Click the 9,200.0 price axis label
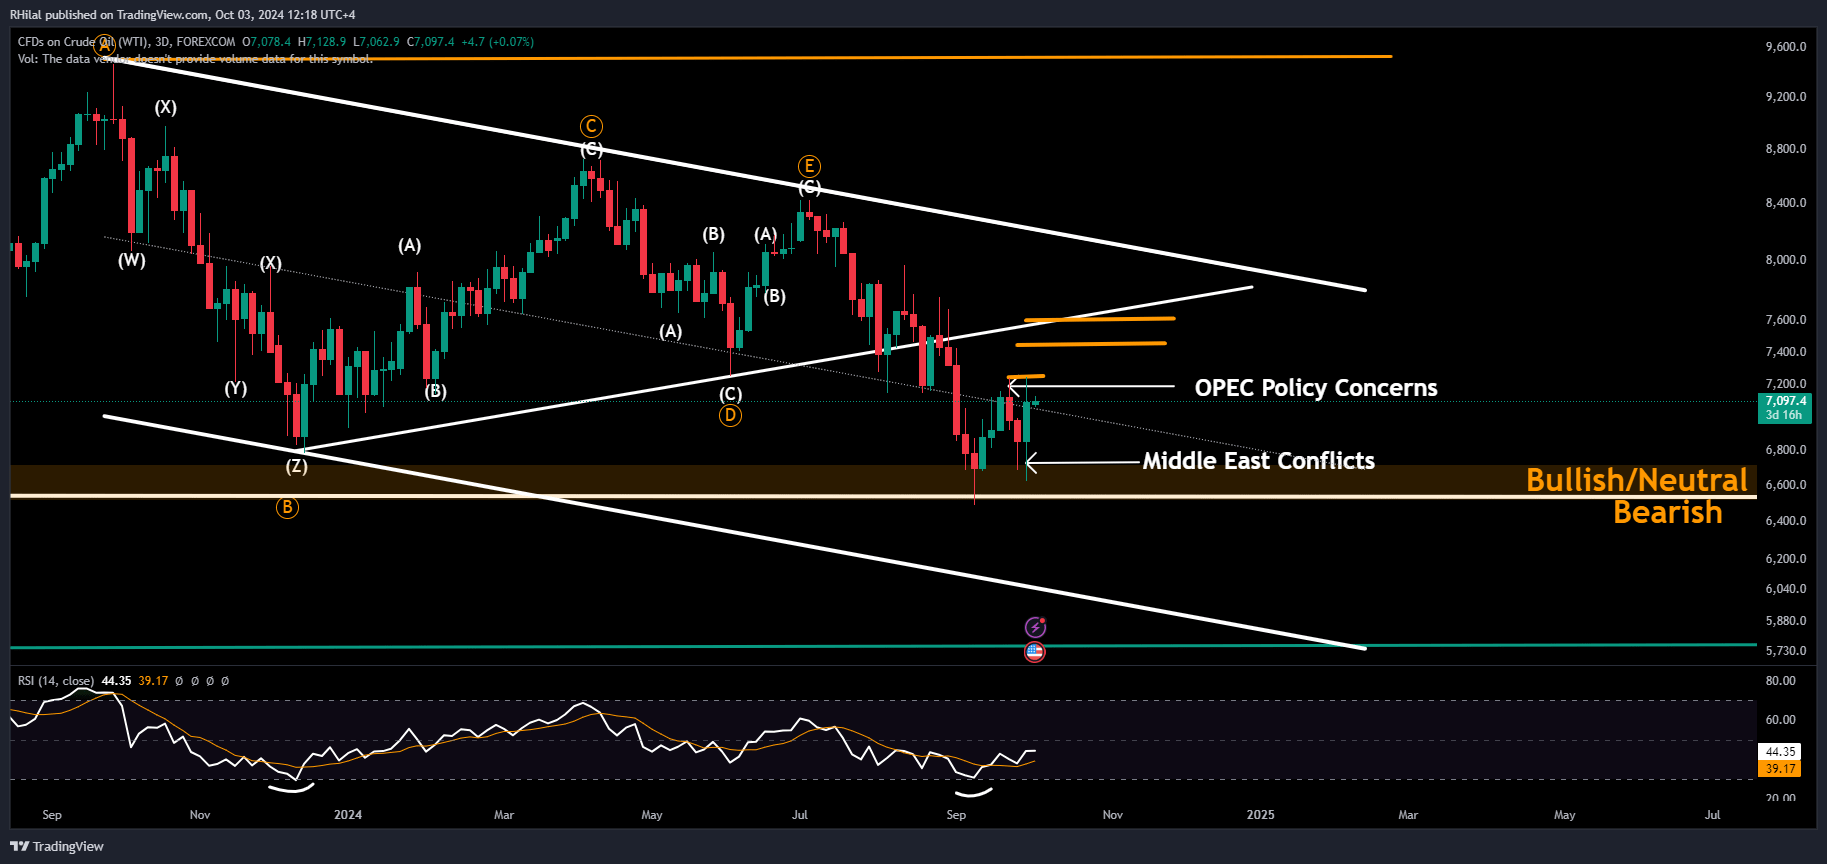Screen dimensions: 1827x864 1786,97
